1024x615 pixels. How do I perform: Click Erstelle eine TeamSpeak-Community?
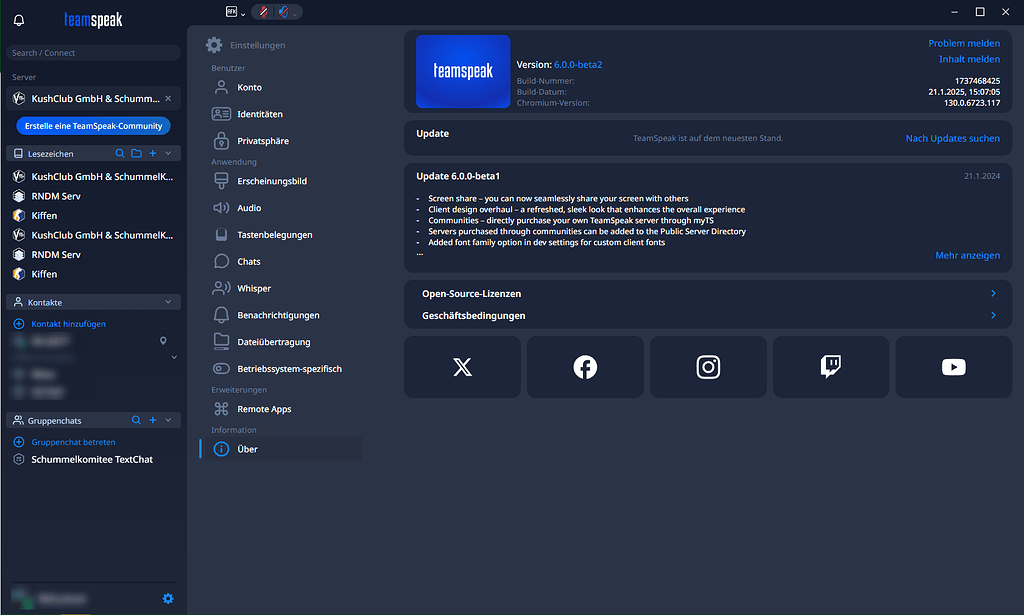[92, 126]
